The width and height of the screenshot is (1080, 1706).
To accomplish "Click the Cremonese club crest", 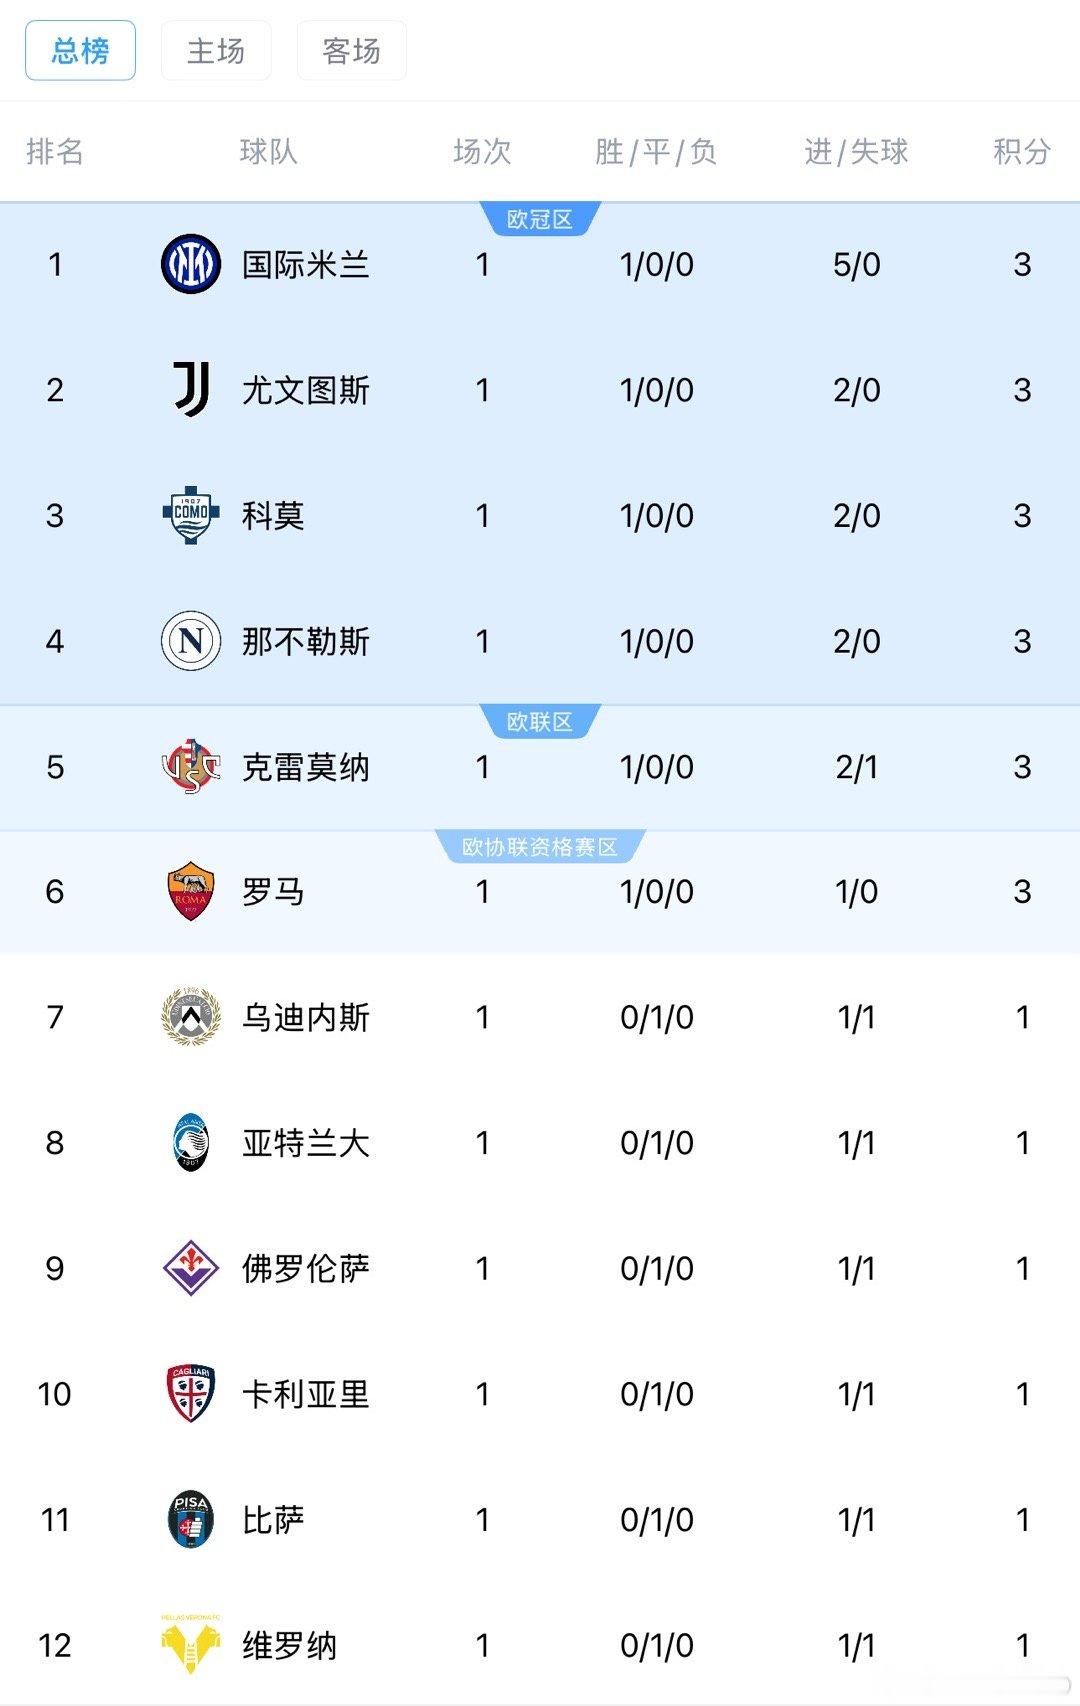I will (191, 767).
